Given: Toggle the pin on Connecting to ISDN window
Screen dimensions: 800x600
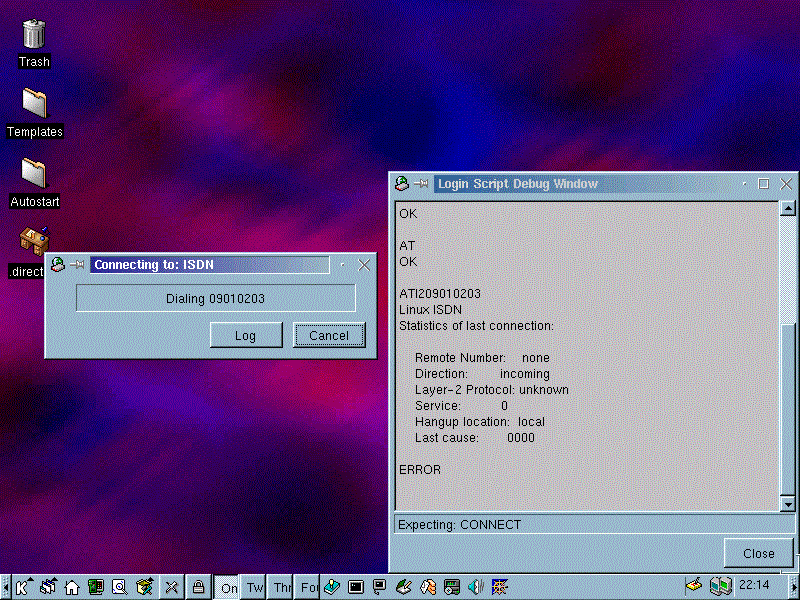Looking at the screenshot, I should (x=77, y=265).
